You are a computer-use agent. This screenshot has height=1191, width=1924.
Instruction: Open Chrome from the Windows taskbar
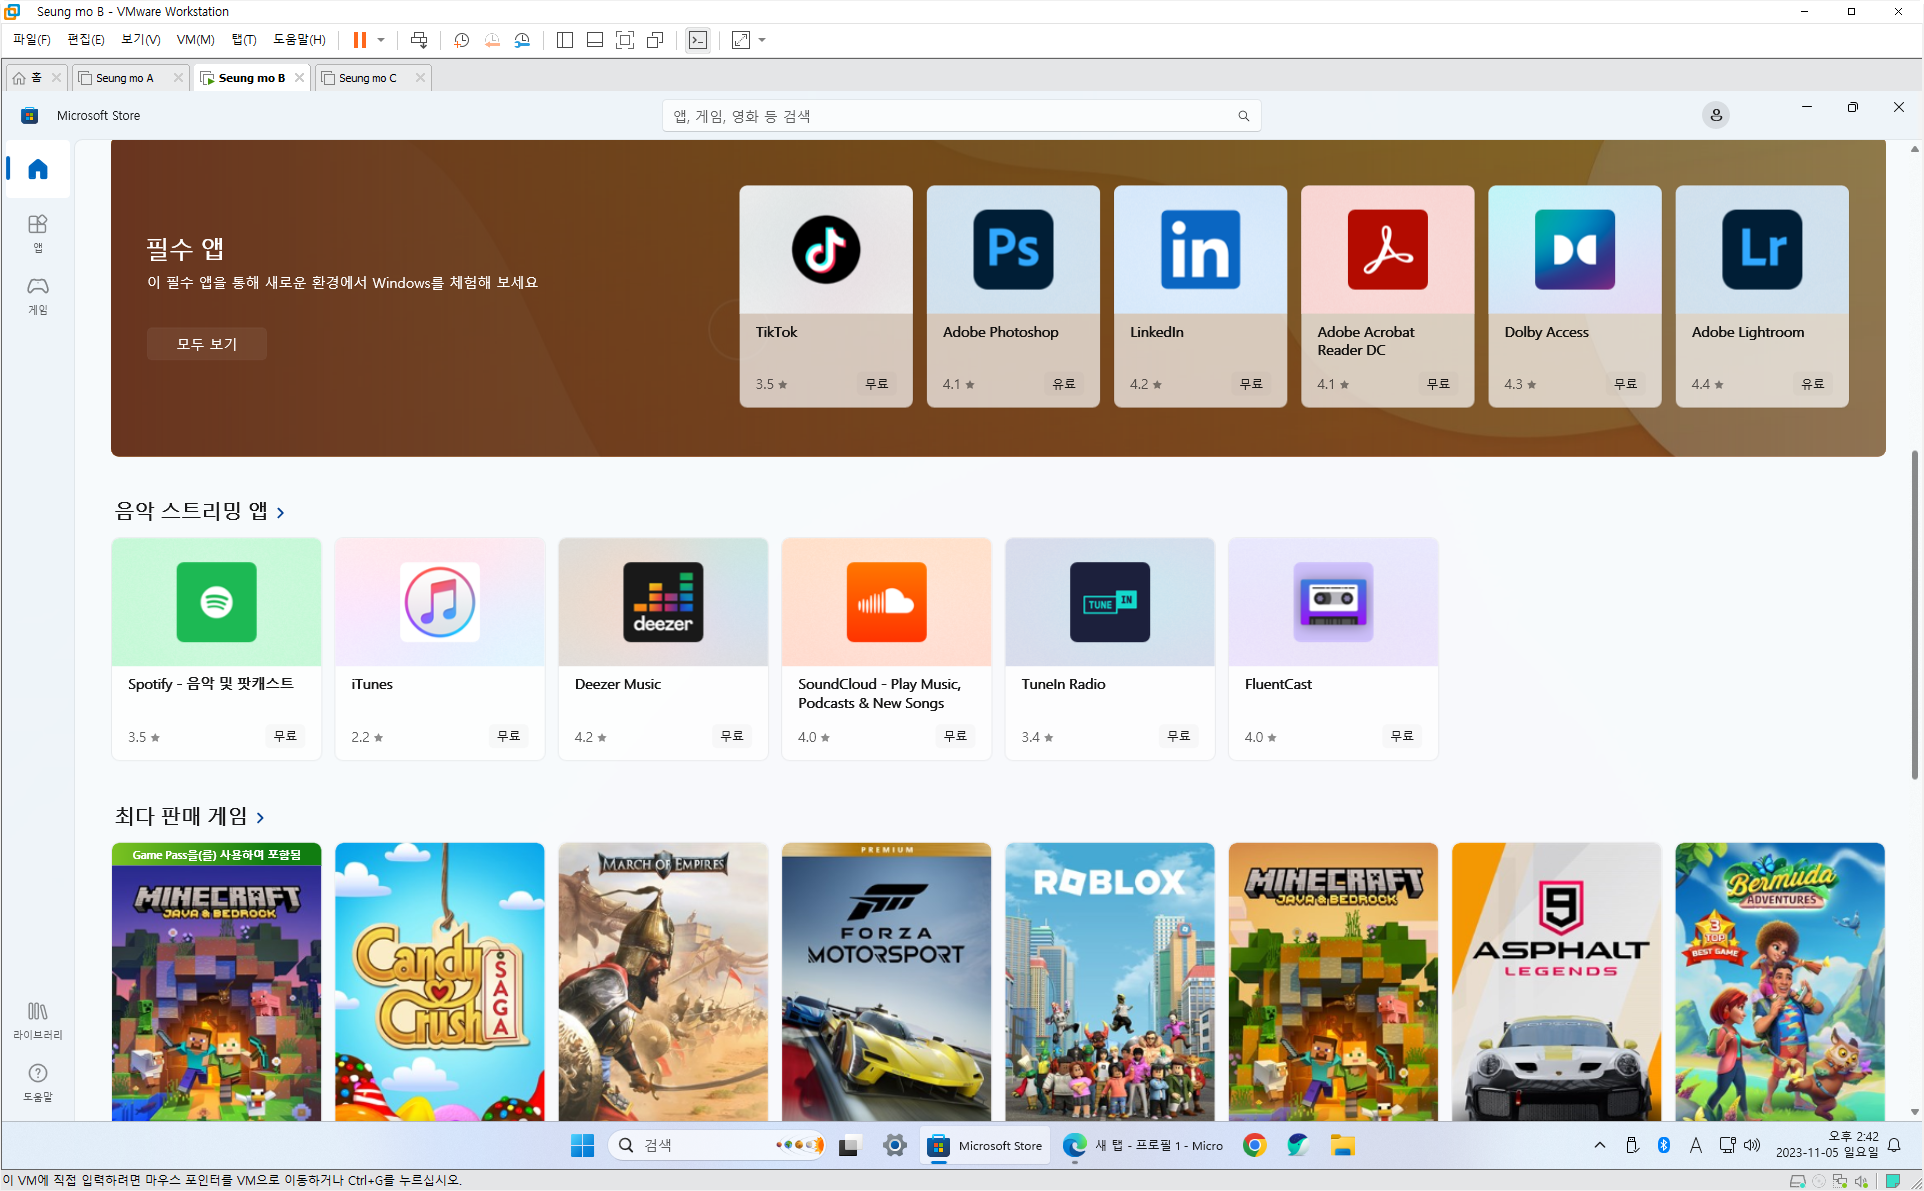click(1254, 1146)
